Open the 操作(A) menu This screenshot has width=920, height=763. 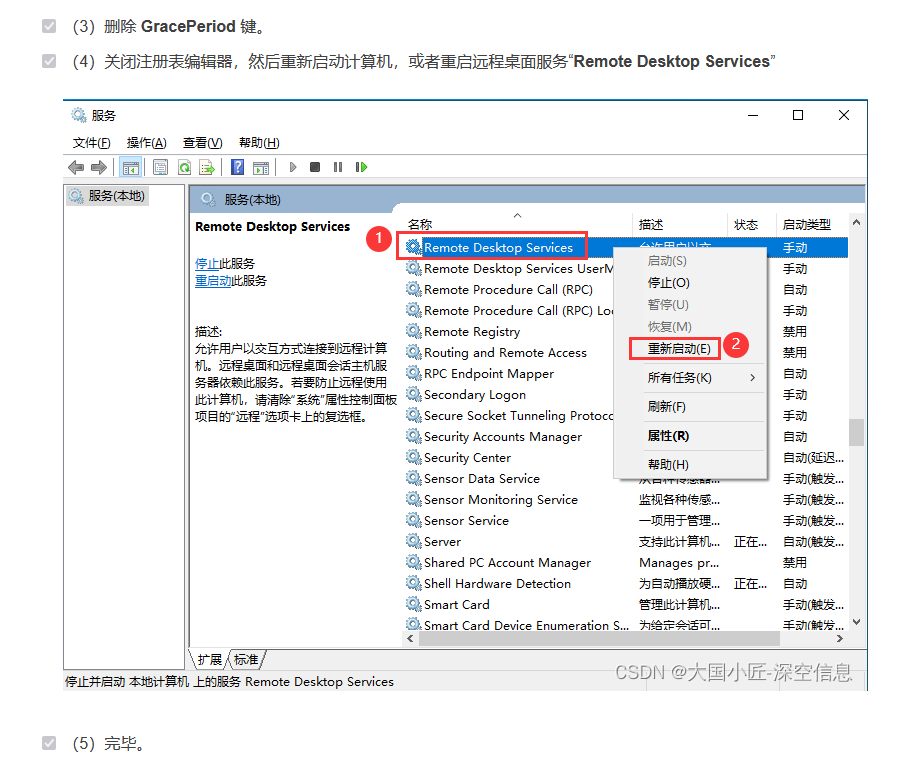tap(146, 143)
